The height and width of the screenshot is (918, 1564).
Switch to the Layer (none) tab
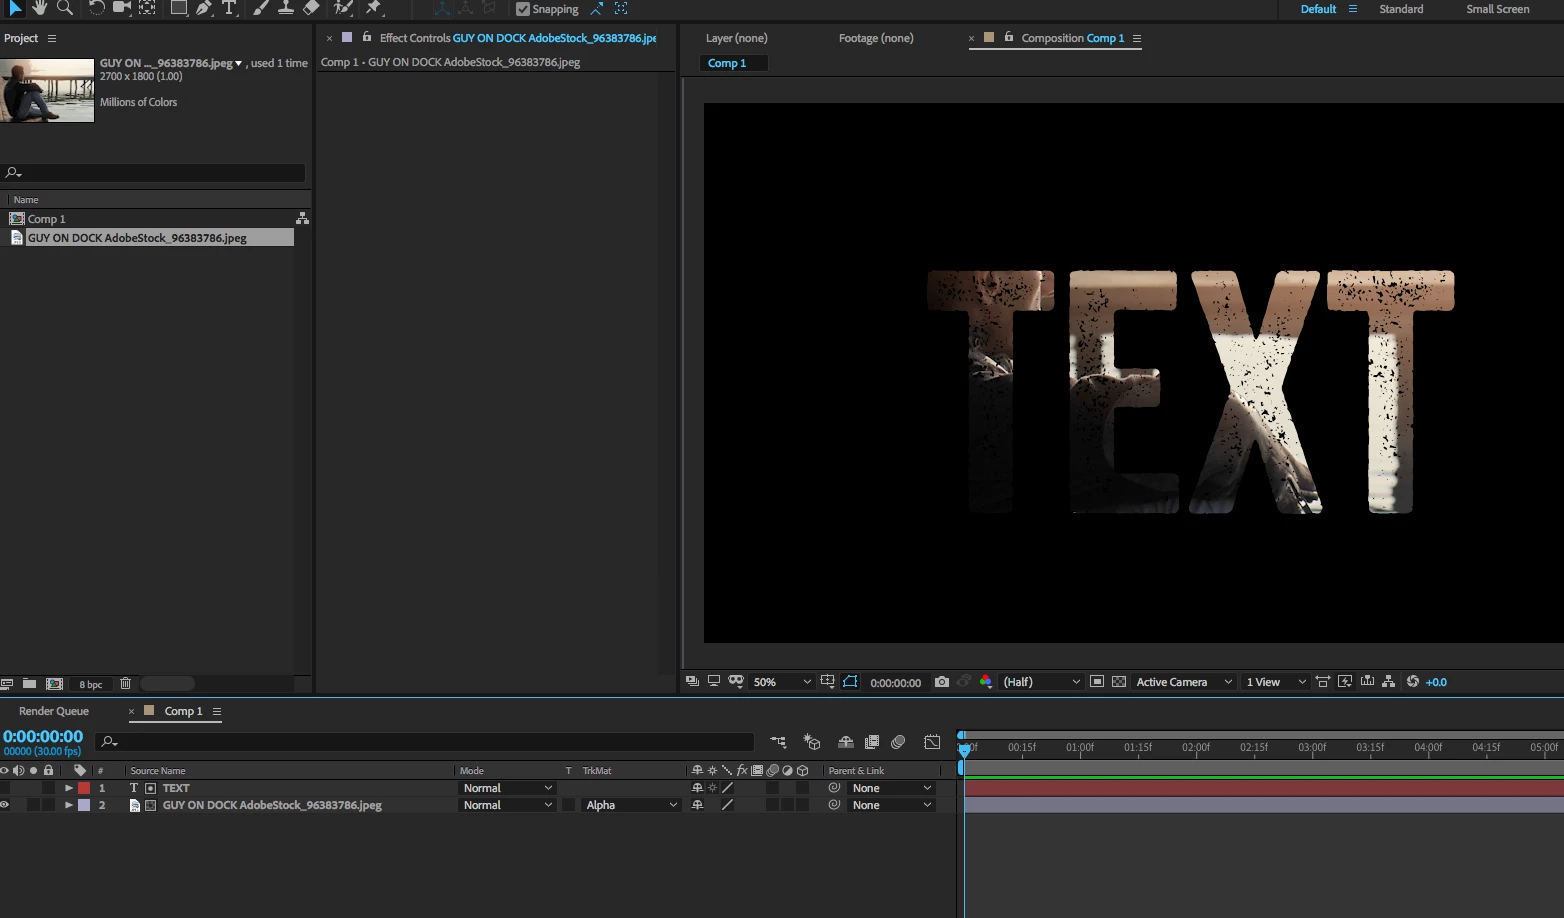(x=737, y=38)
